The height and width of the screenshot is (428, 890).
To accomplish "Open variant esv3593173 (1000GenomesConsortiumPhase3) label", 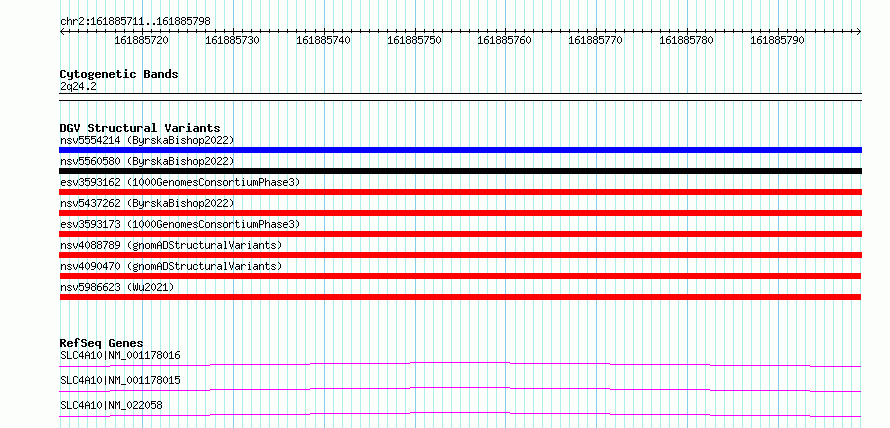I will coord(180,224).
